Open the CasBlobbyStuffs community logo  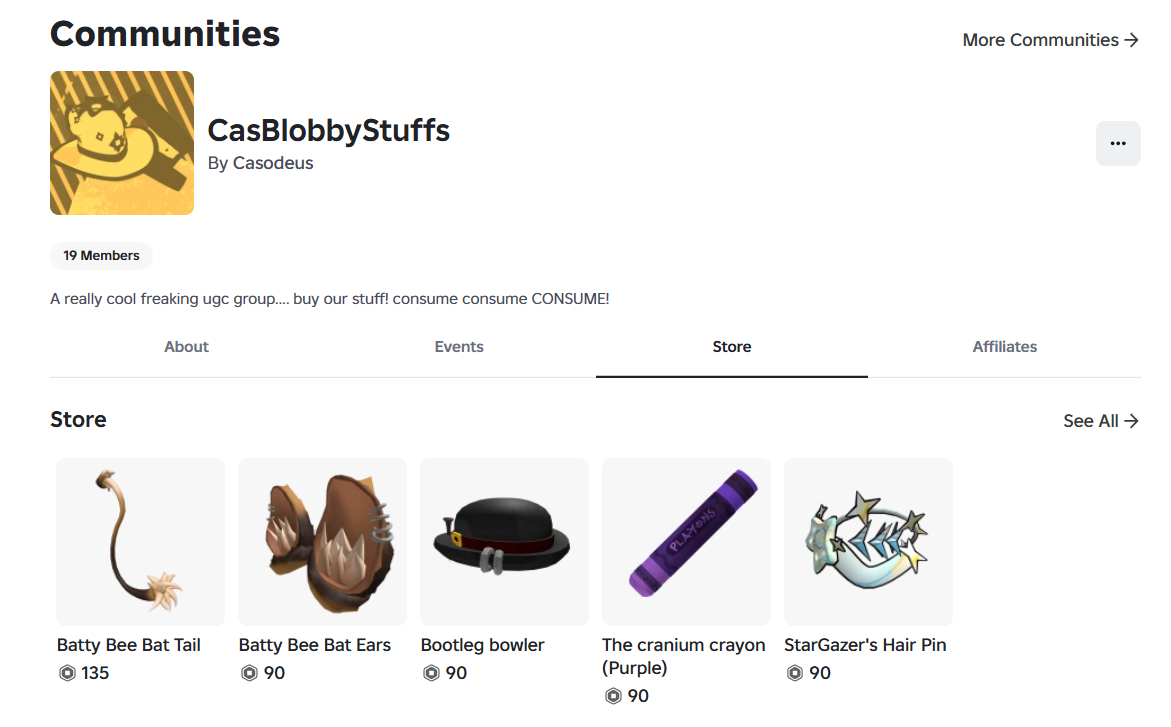(x=122, y=143)
